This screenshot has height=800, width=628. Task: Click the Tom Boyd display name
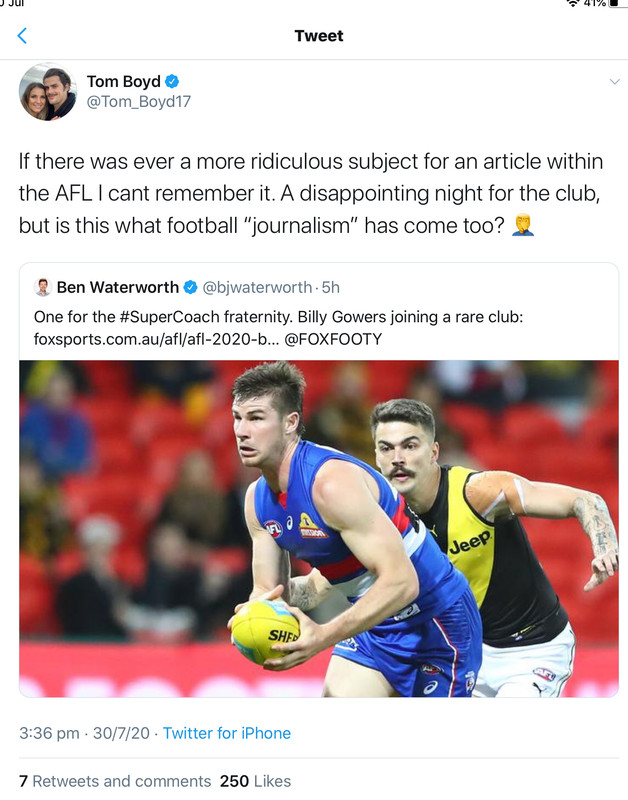[123, 81]
